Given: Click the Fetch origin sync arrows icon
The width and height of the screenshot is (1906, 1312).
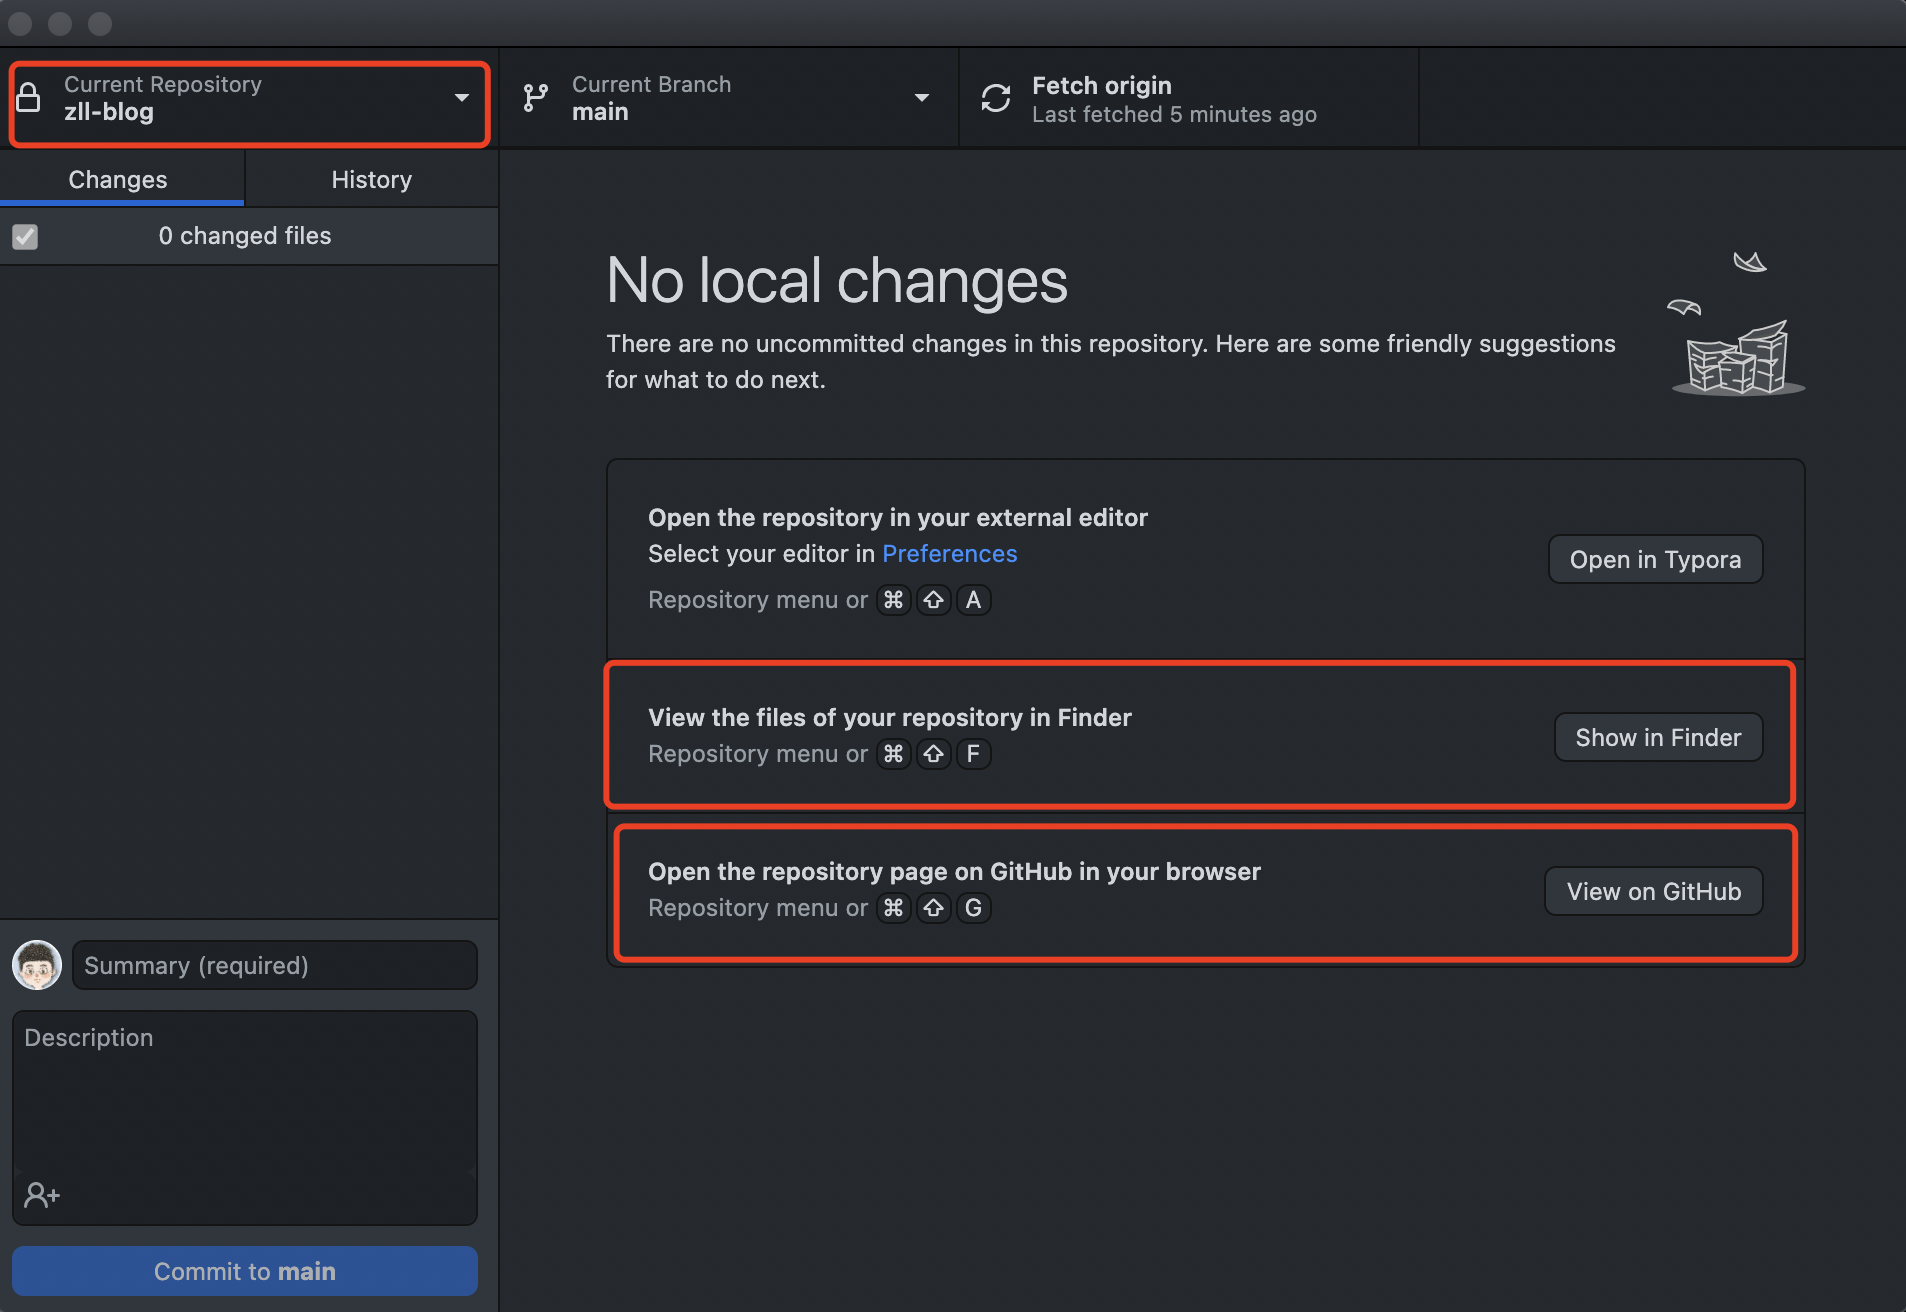Looking at the screenshot, I should pyautogui.click(x=996, y=98).
